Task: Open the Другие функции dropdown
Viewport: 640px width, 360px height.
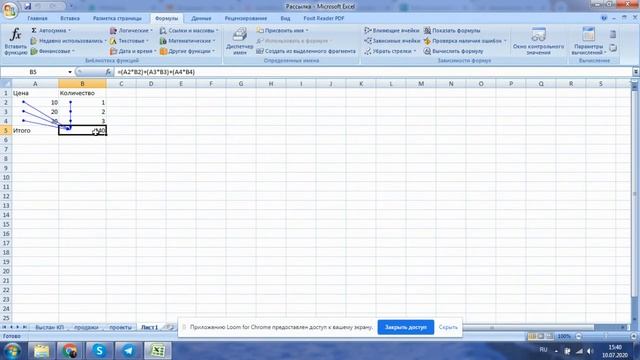Action: pos(187,51)
